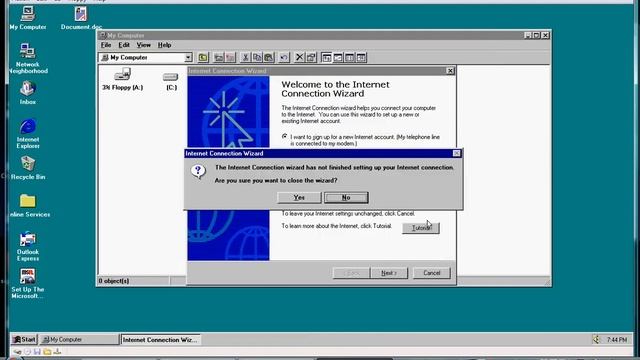The width and height of the screenshot is (640, 360).
Task: Click No to keep the wizard open
Action: (x=346, y=198)
